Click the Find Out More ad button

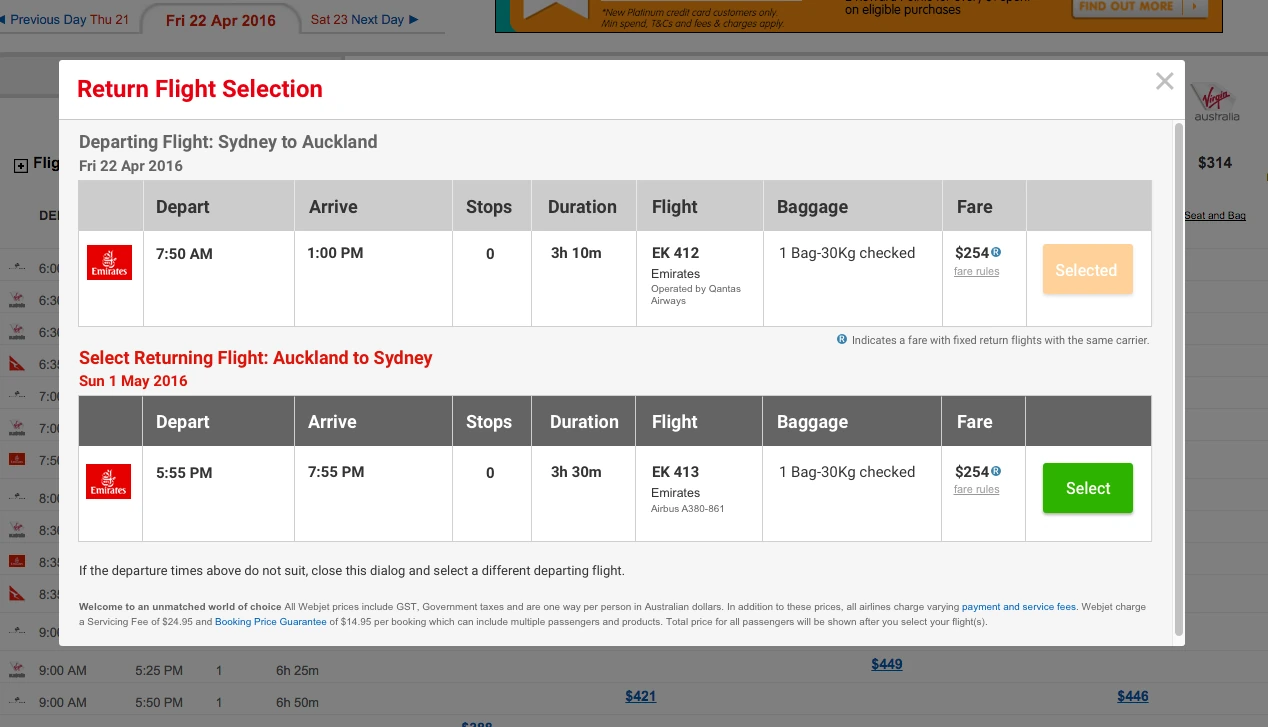1140,7
